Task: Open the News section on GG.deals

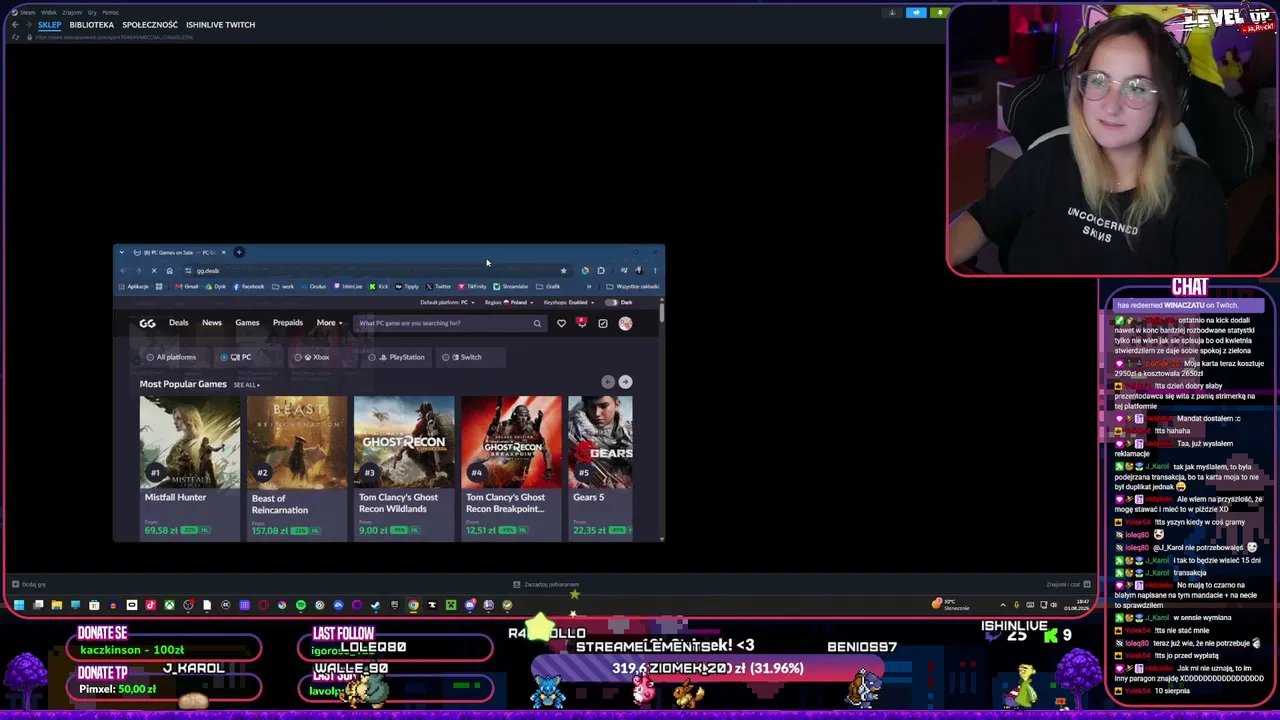Action: pyautogui.click(x=212, y=323)
